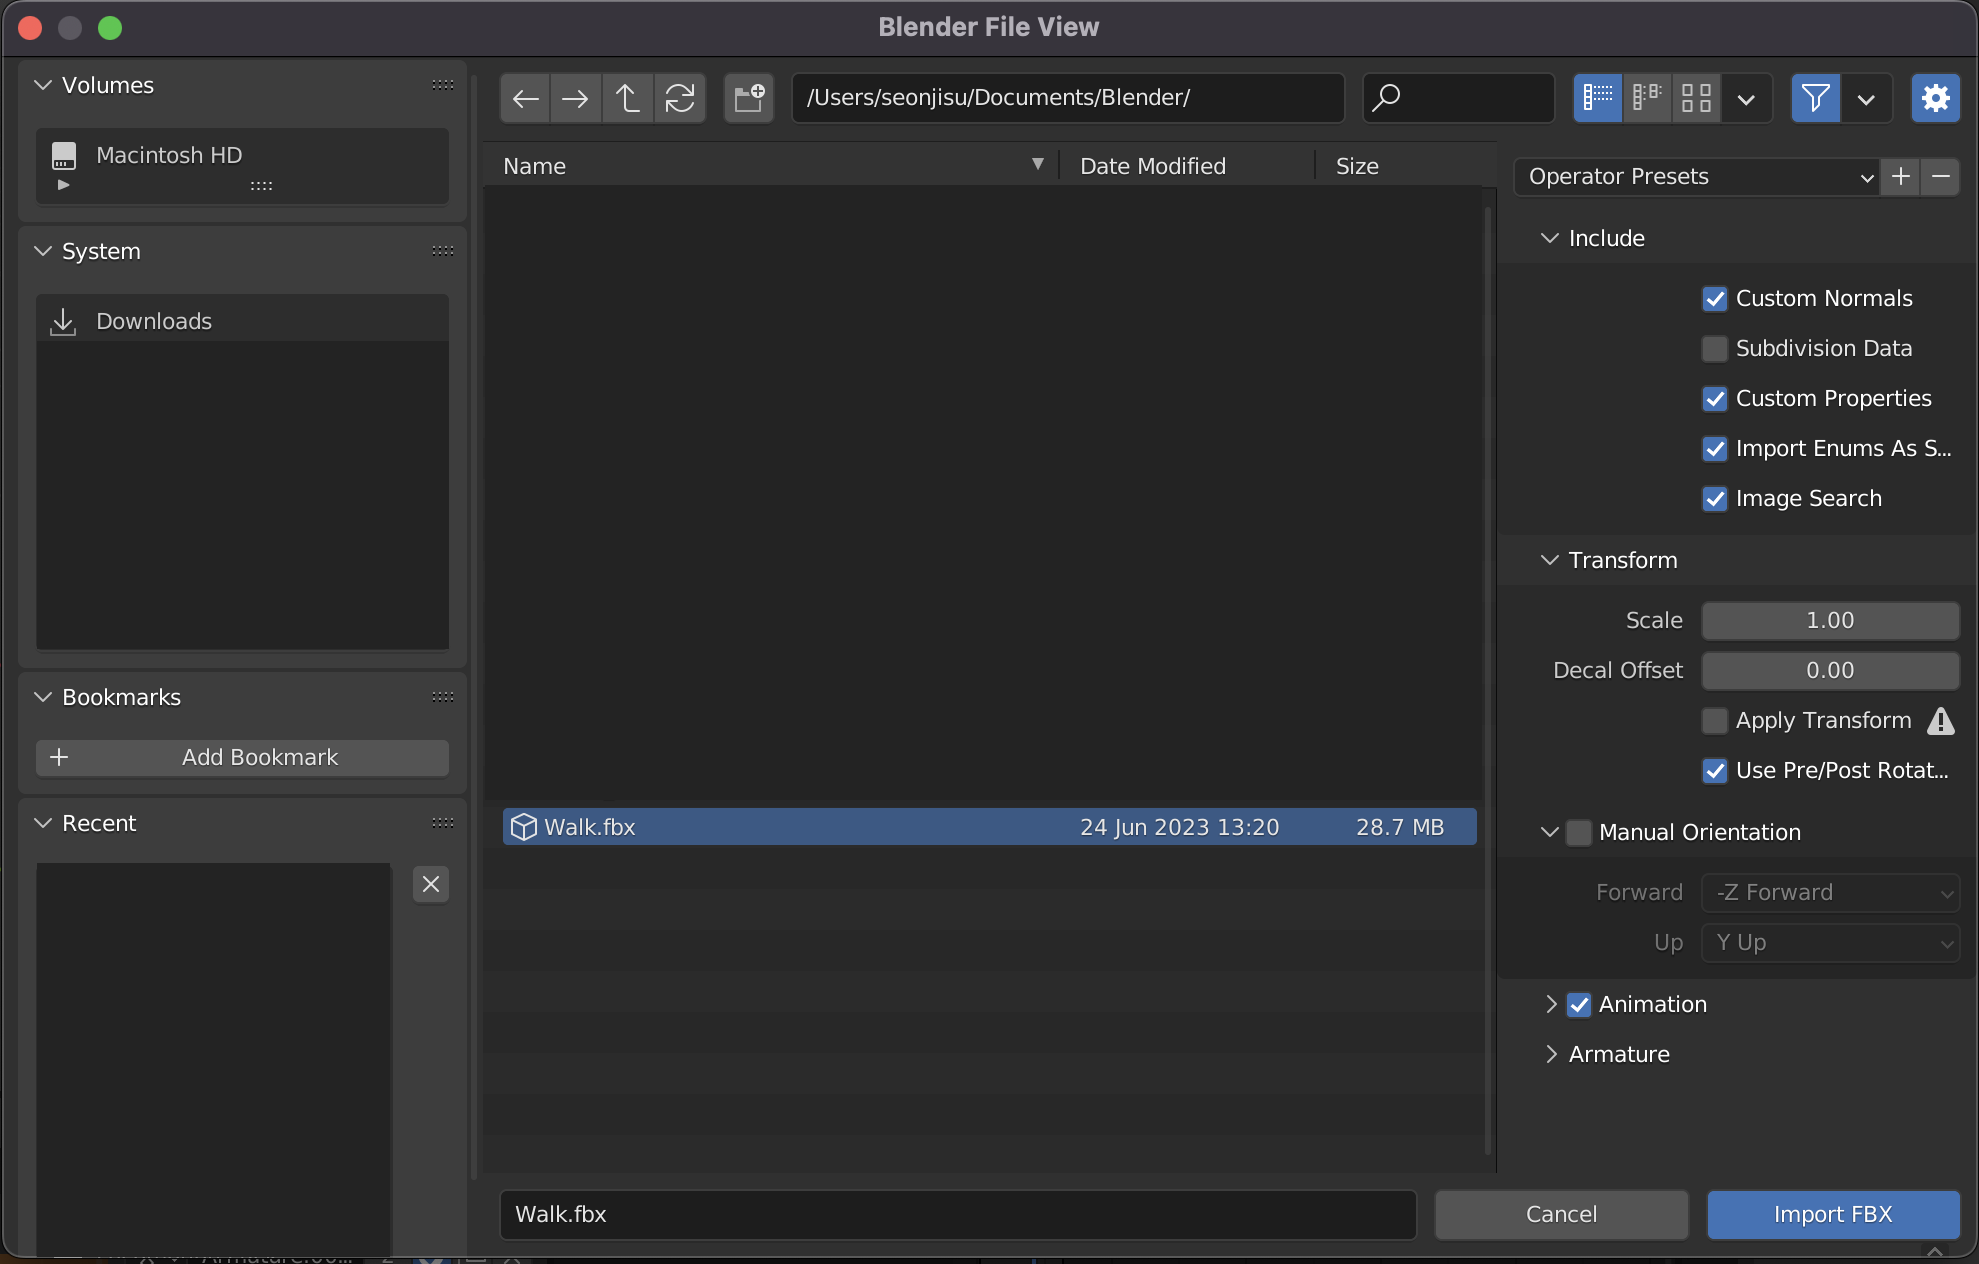Create a new folder
The image size is (1979, 1264).
tap(749, 98)
